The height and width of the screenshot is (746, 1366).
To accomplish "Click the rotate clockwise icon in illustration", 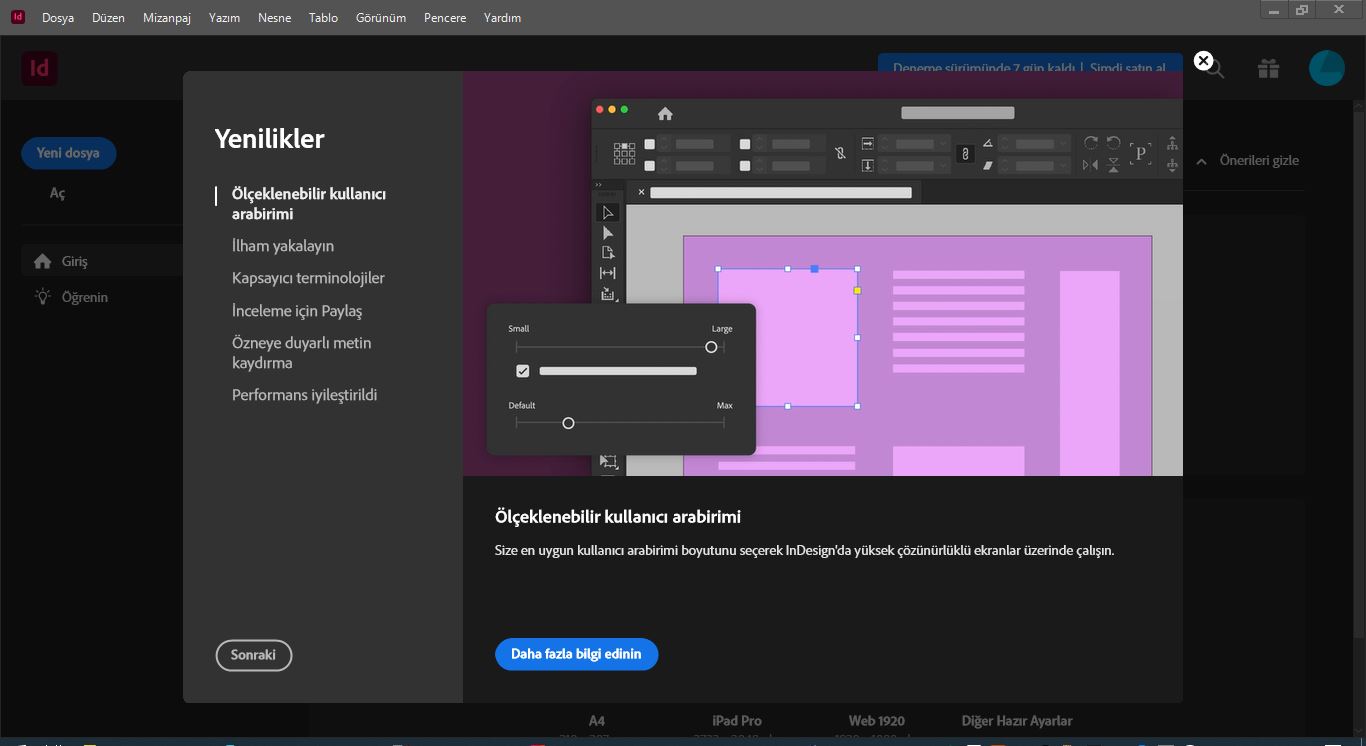I will tap(1091, 143).
